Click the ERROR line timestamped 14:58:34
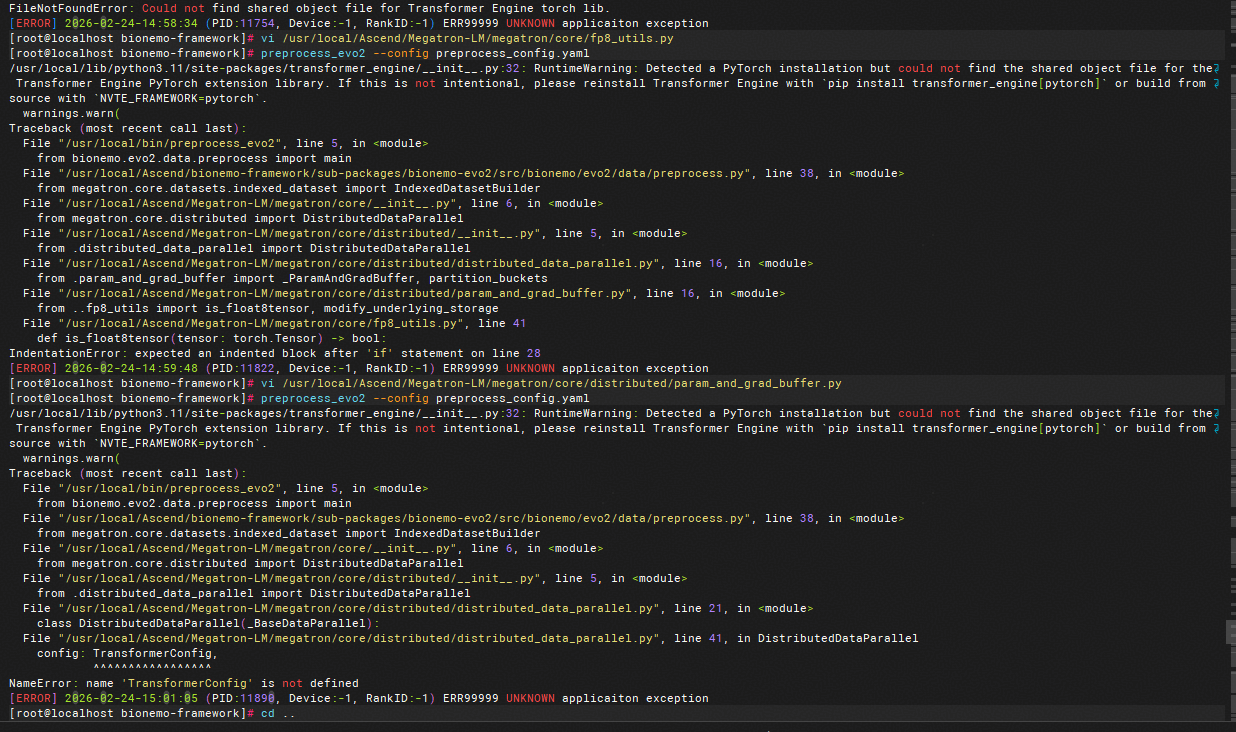 pos(359,23)
